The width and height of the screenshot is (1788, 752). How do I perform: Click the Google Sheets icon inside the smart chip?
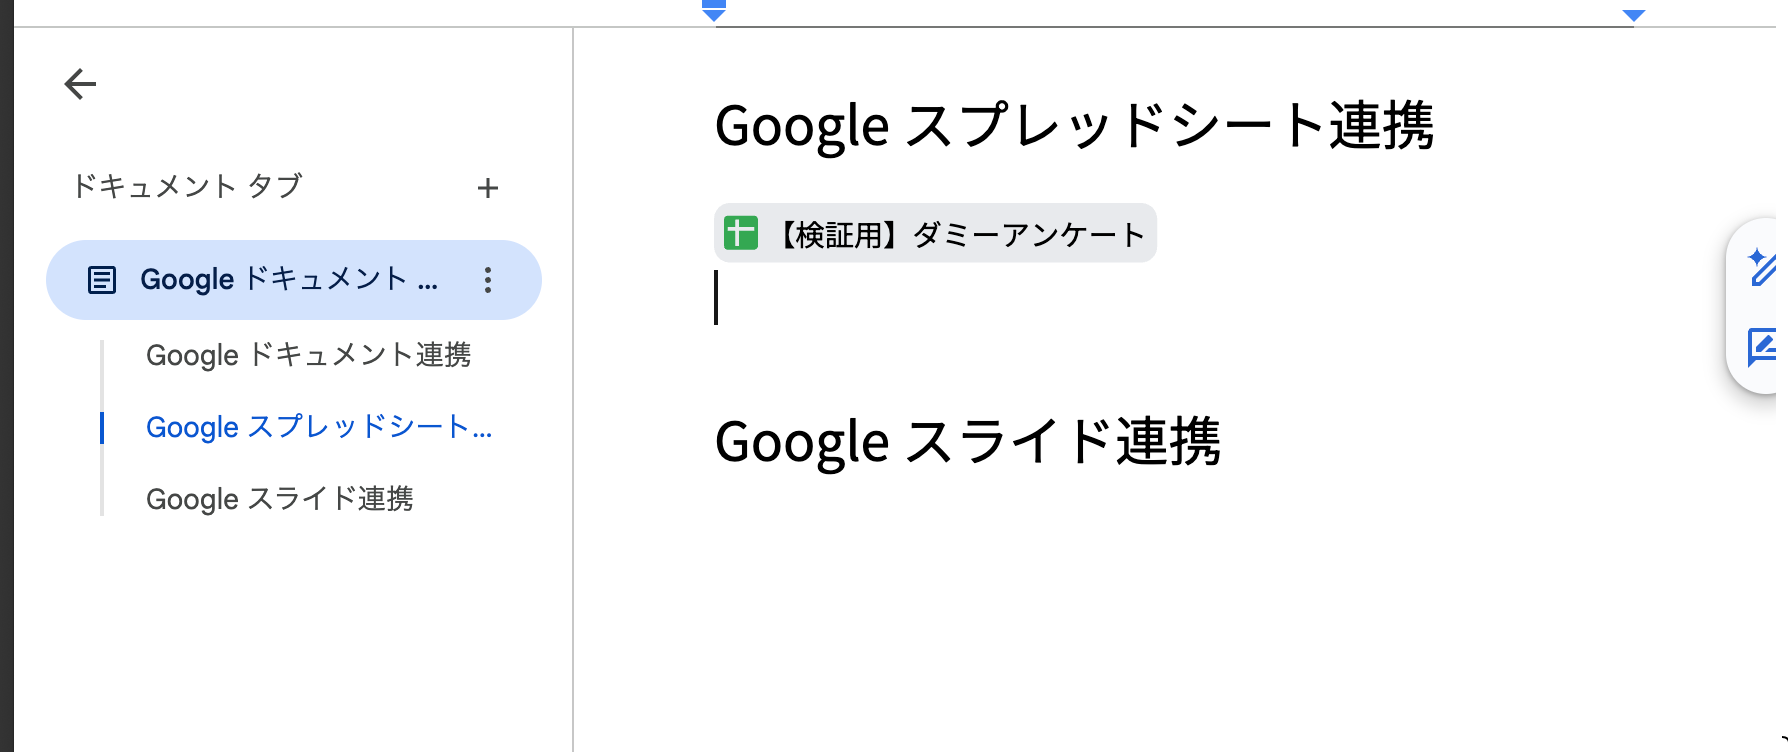click(740, 233)
